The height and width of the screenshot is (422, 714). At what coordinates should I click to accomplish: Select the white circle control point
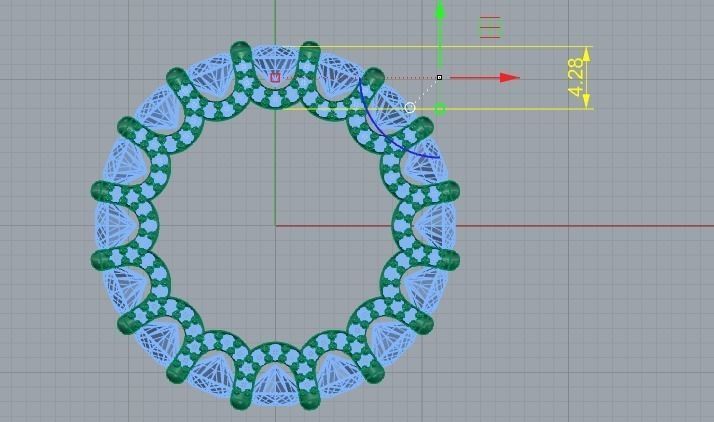pyautogui.click(x=410, y=107)
